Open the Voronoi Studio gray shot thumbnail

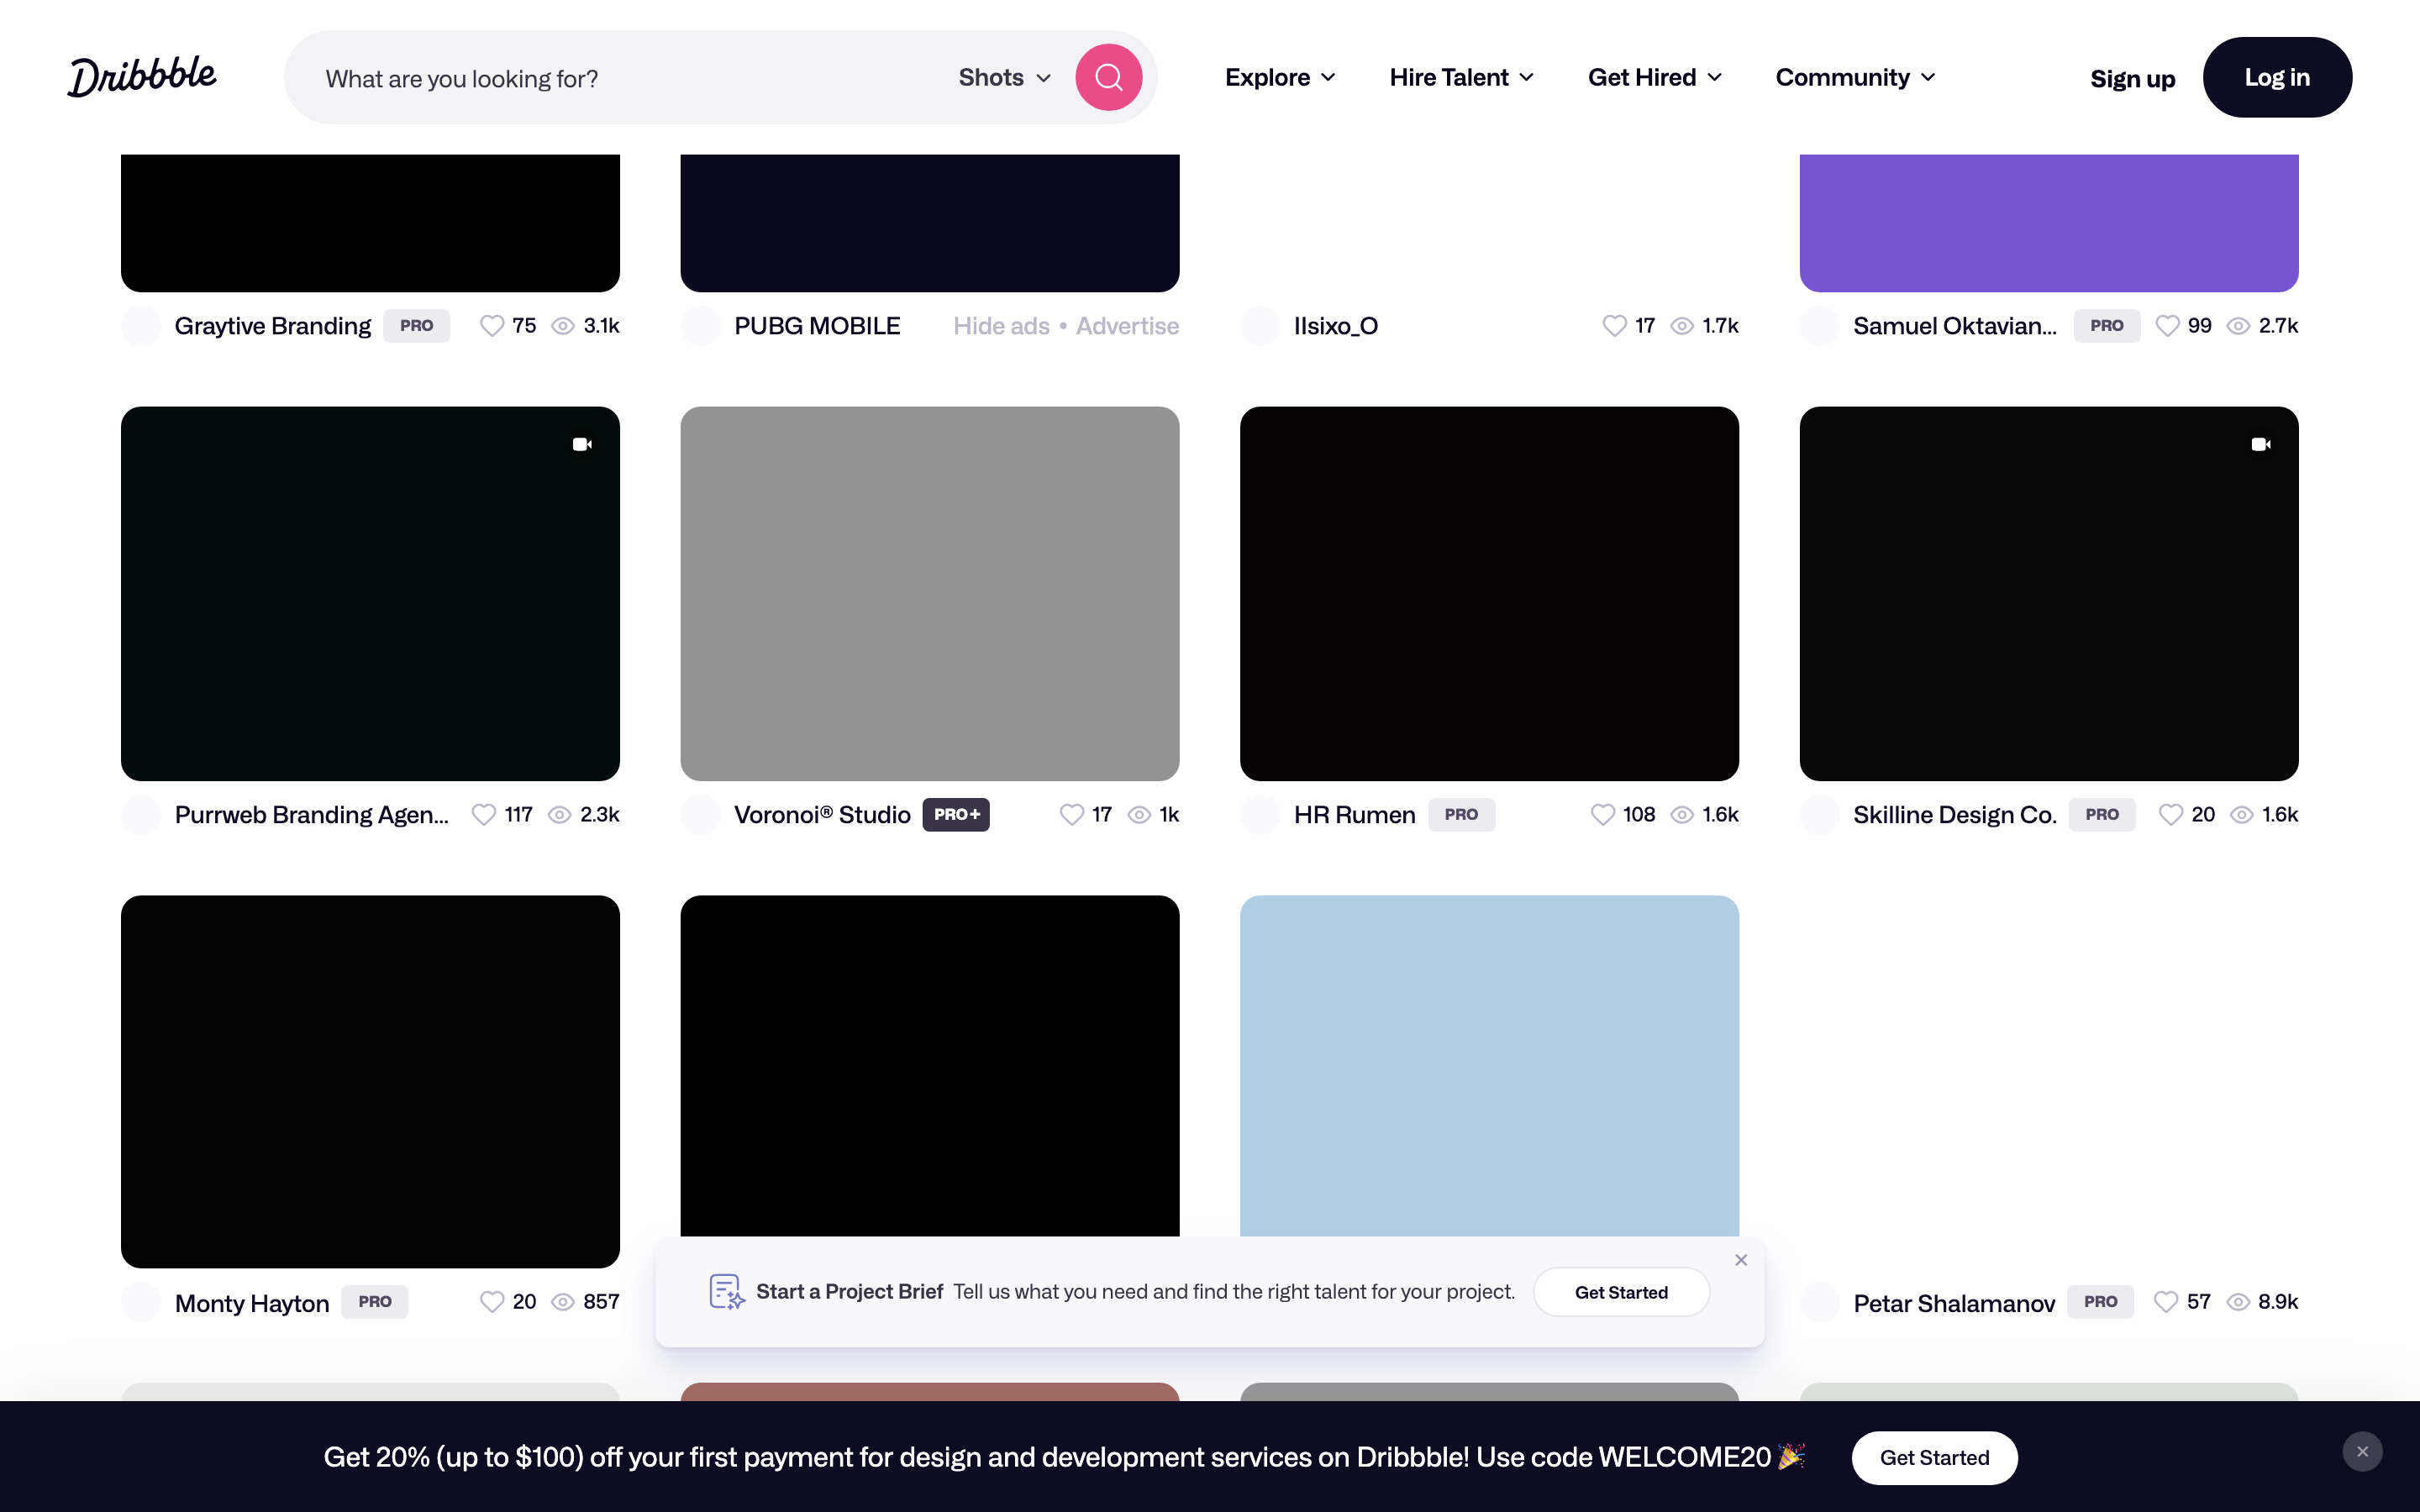(930, 593)
